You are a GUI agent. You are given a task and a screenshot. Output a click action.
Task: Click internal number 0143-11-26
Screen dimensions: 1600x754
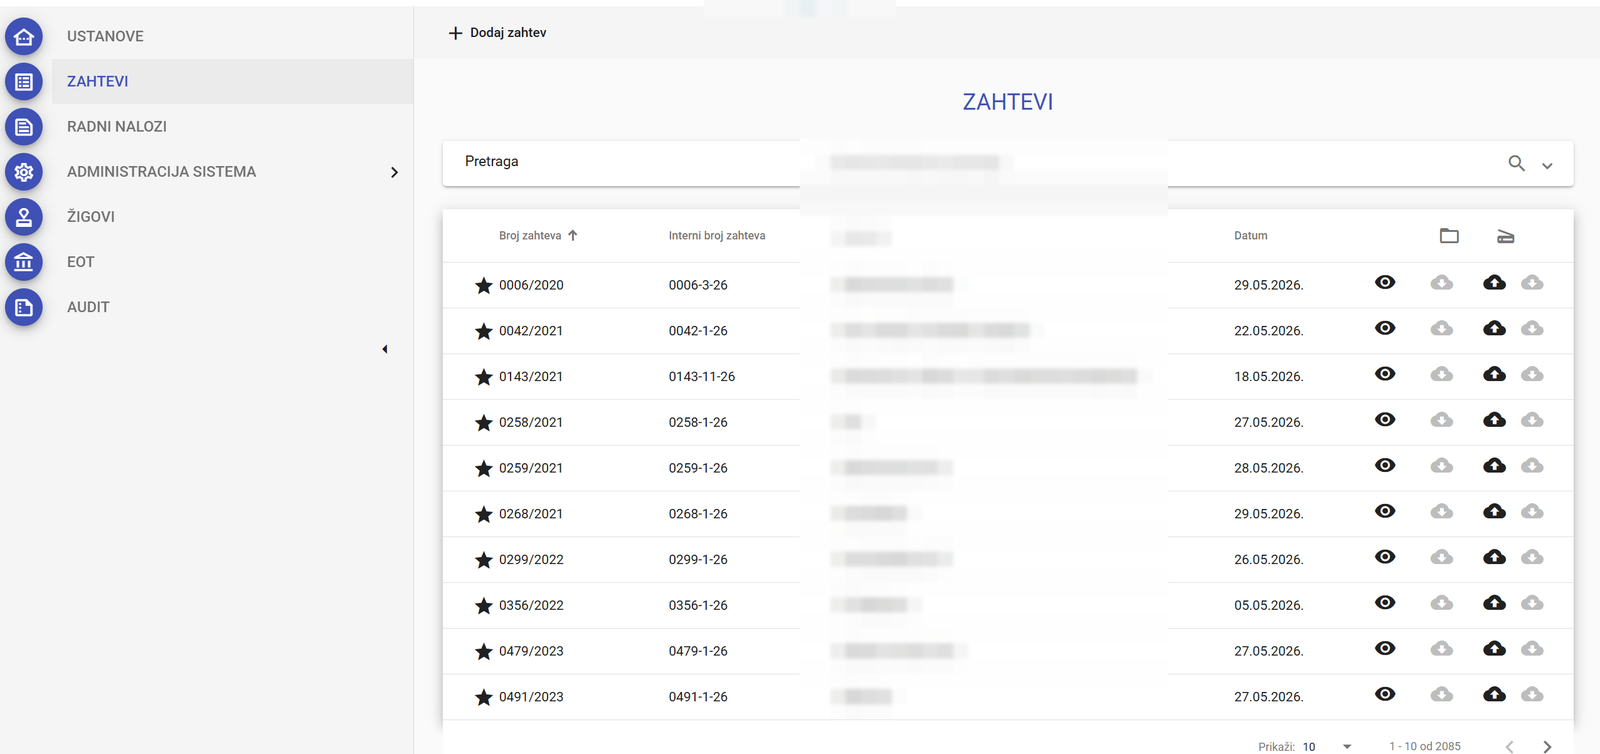coord(702,377)
